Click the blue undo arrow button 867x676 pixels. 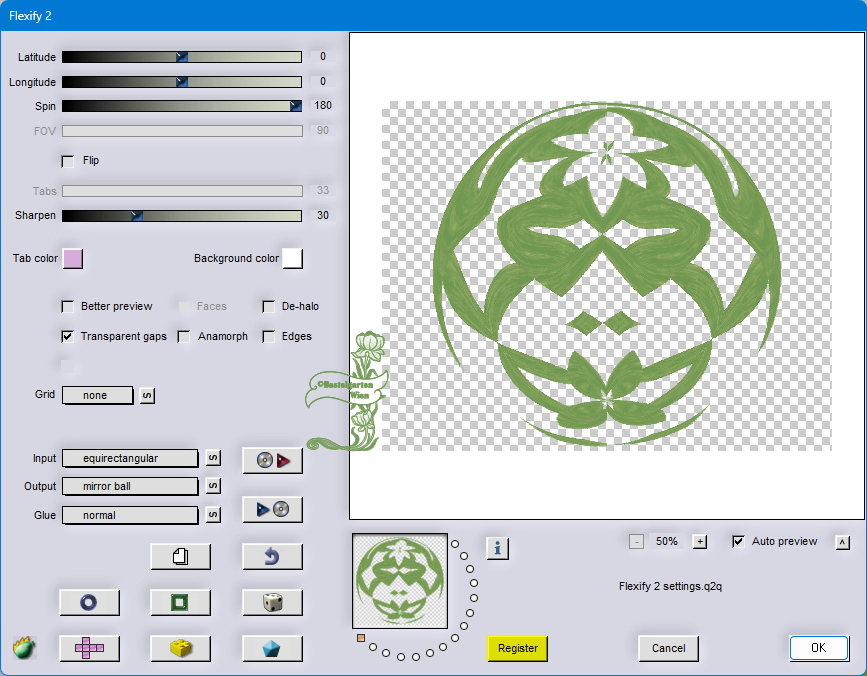point(273,556)
